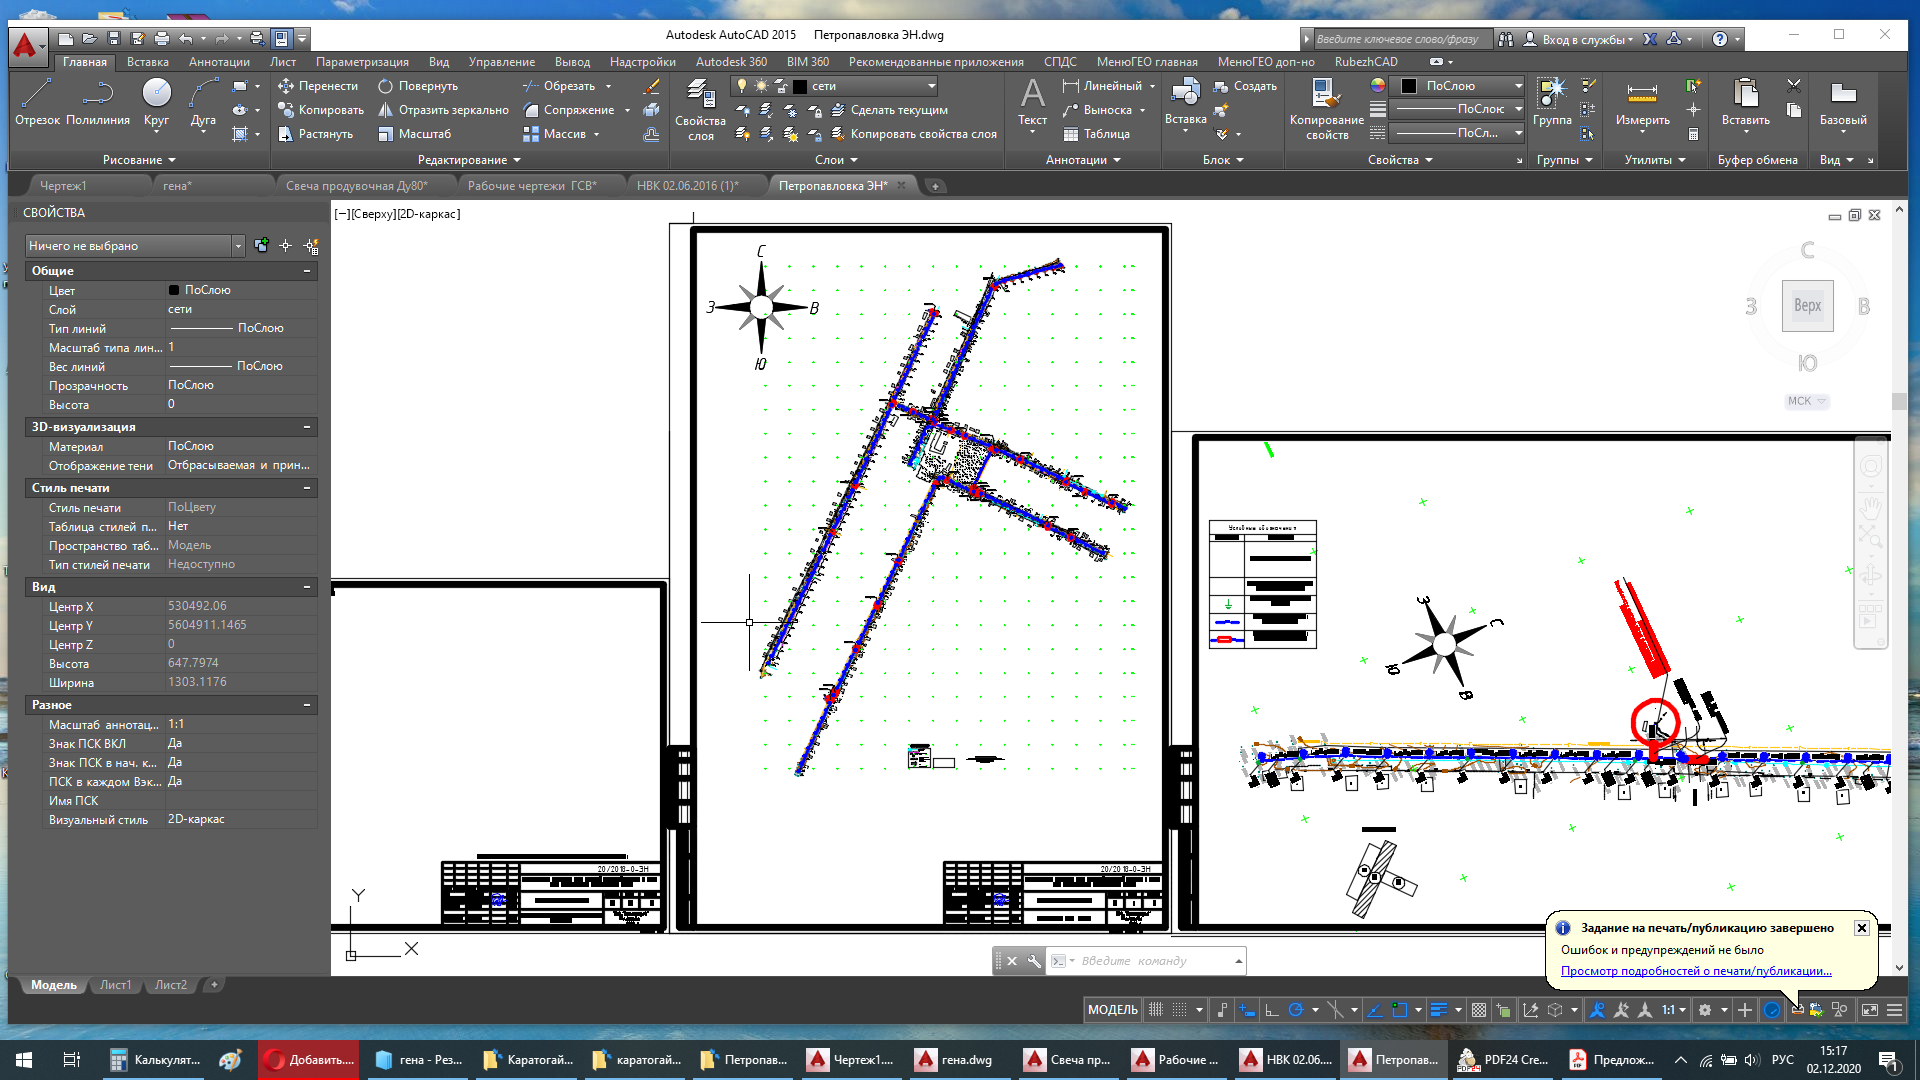Toggle snap mode dotted grid in status bar
This screenshot has height=1080, width=1920.
pyautogui.click(x=1181, y=1010)
